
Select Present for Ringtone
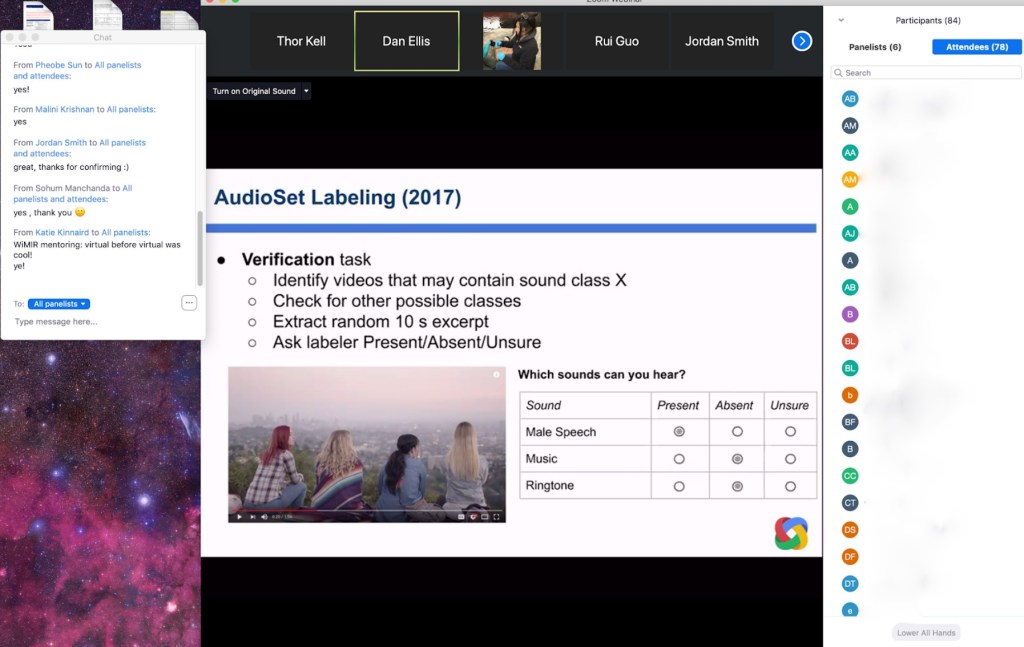pyautogui.click(x=679, y=486)
